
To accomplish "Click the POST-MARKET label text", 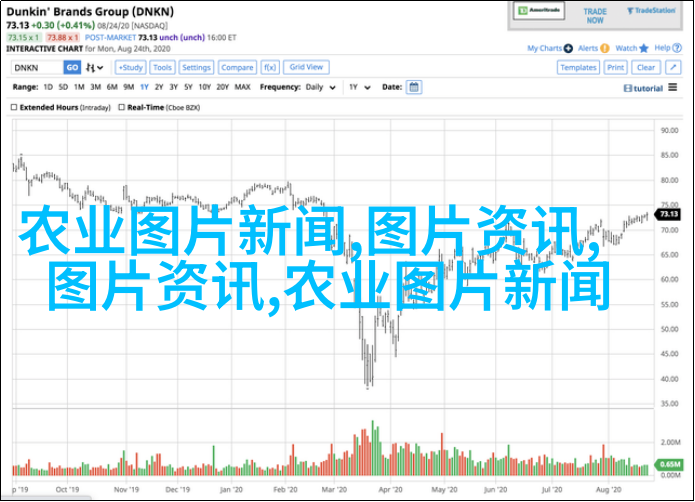I will click(x=110, y=38).
